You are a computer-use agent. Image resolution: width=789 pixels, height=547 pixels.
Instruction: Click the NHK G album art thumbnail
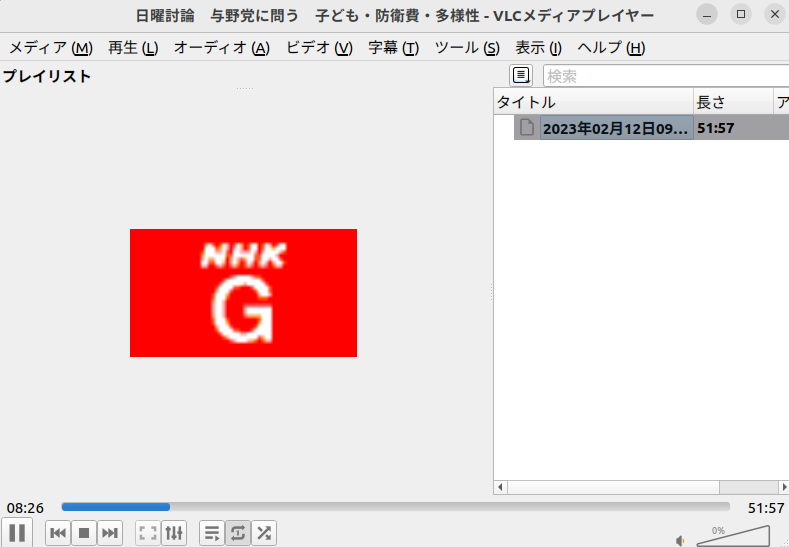point(244,293)
